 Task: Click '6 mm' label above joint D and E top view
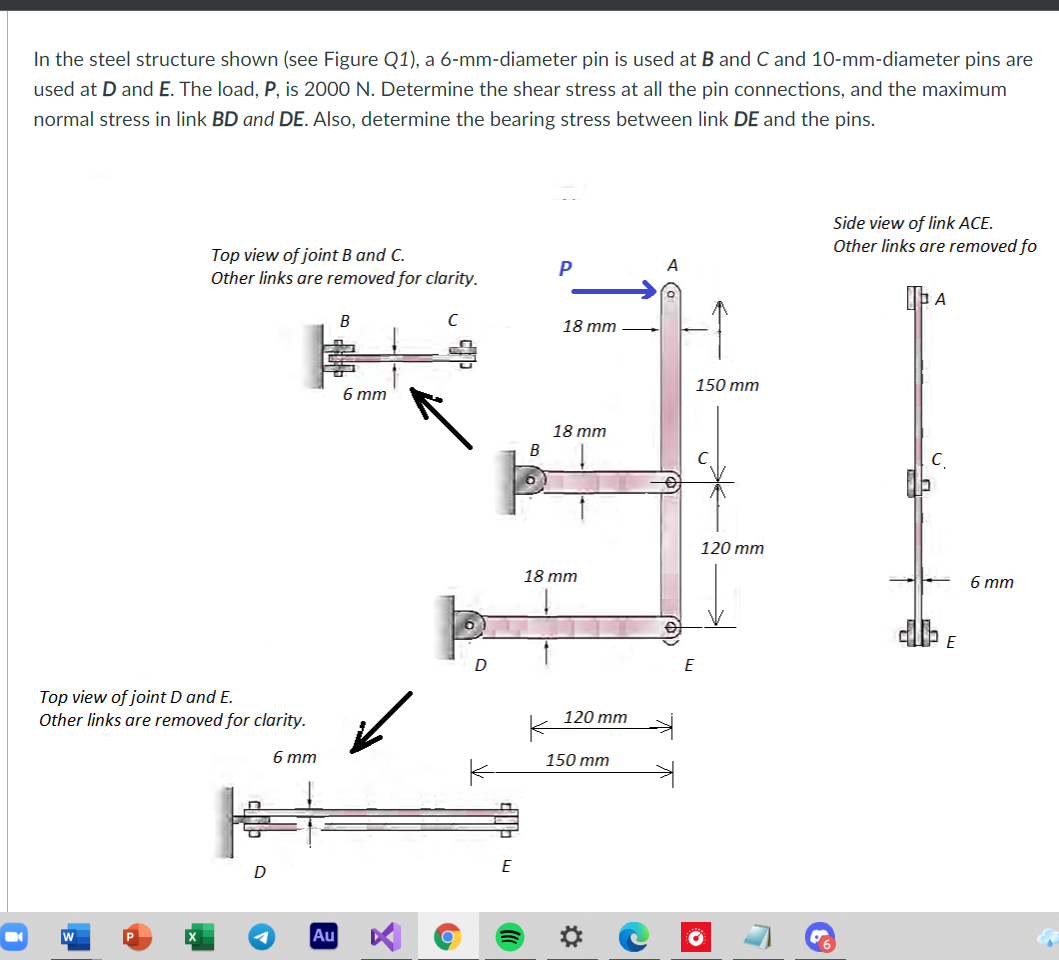point(294,757)
